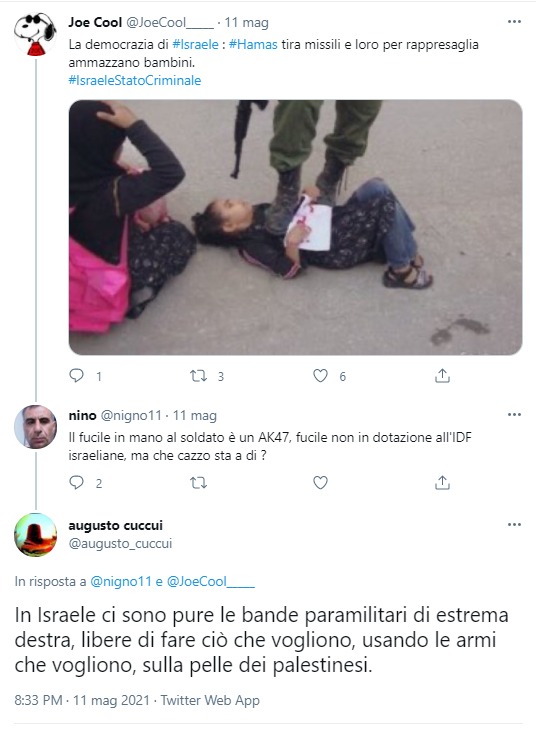Open the @JoeCool____ mention in reply line
The height and width of the screenshot is (734, 536).
pos(211,581)
